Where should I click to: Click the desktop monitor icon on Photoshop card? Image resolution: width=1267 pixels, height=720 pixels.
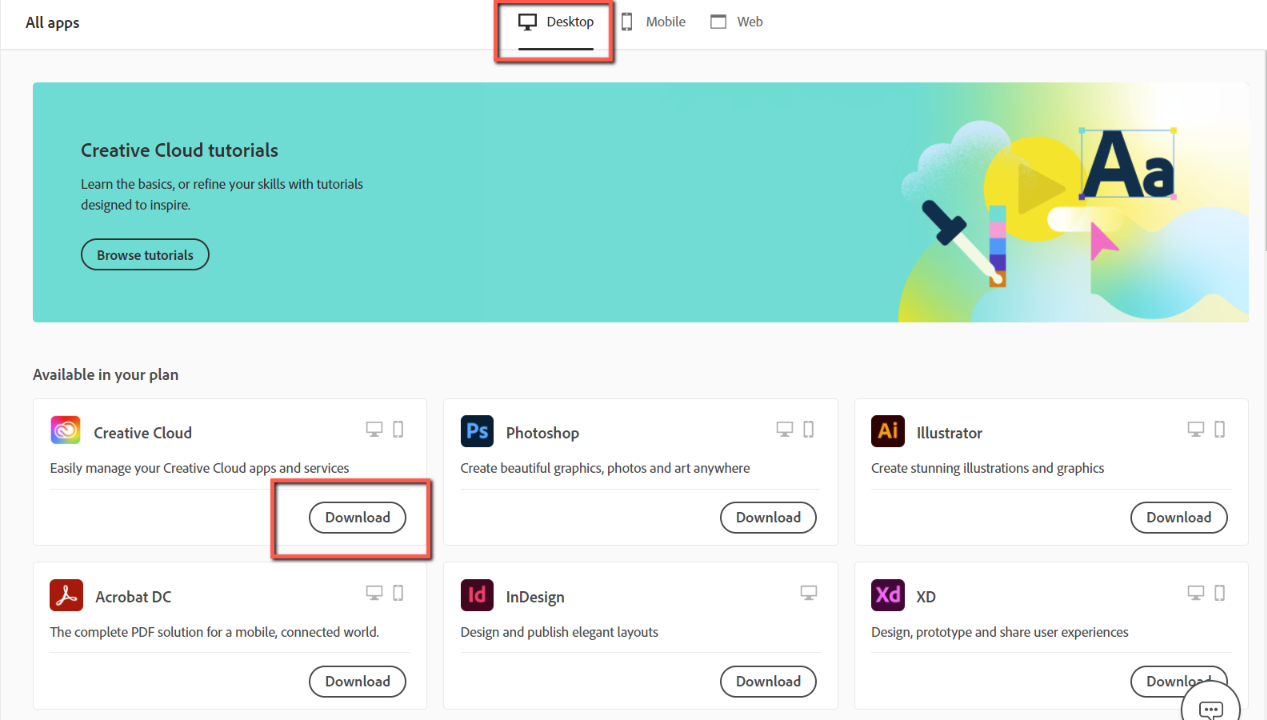point(784,428)
